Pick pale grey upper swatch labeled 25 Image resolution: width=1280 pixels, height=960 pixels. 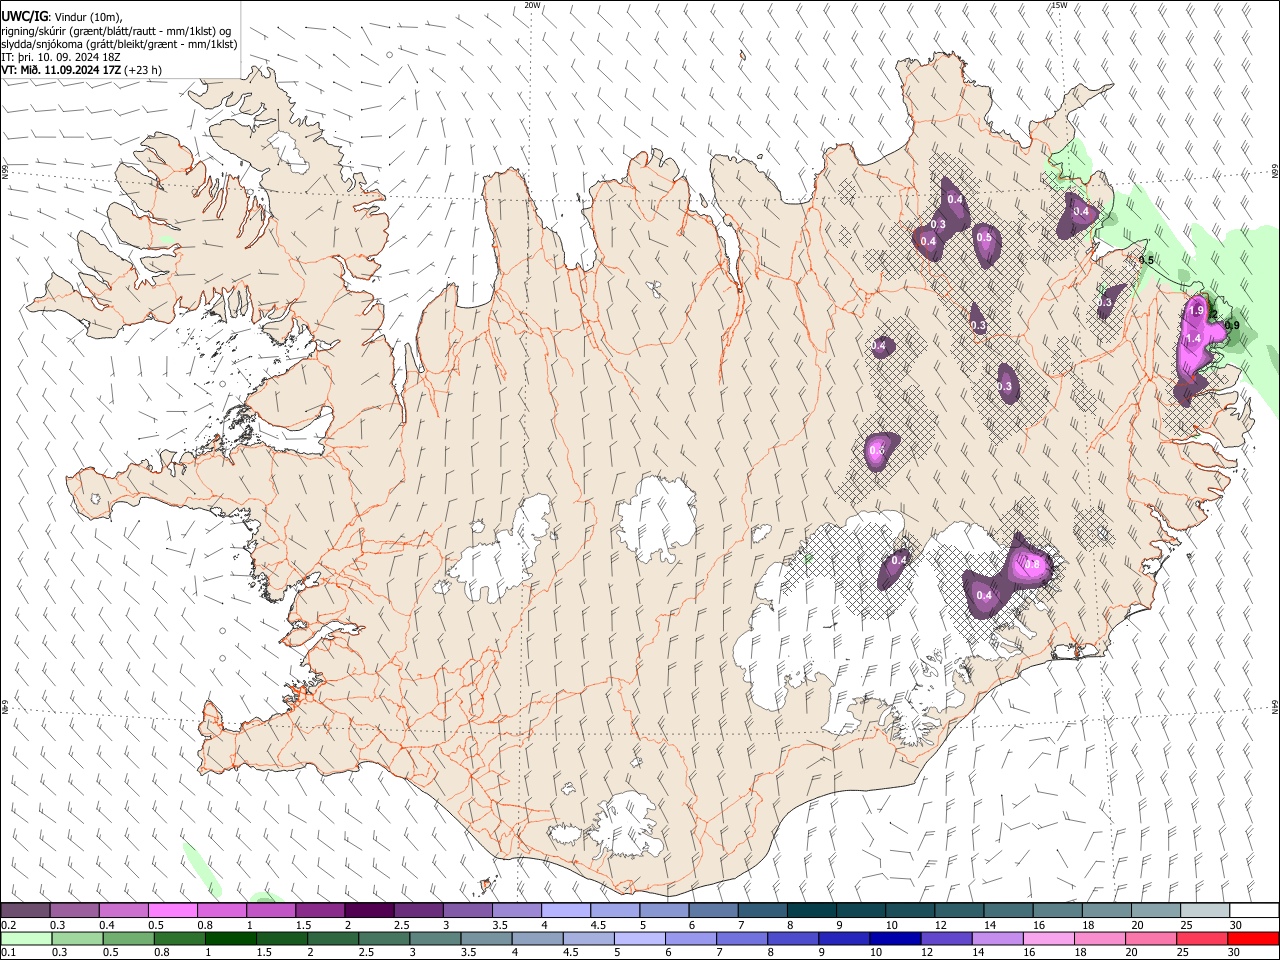click(1204, 910)
